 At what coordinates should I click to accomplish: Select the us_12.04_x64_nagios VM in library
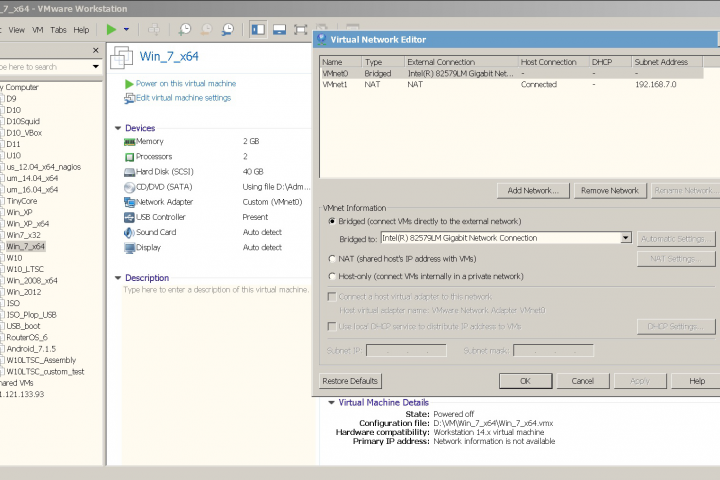point(44,167)
